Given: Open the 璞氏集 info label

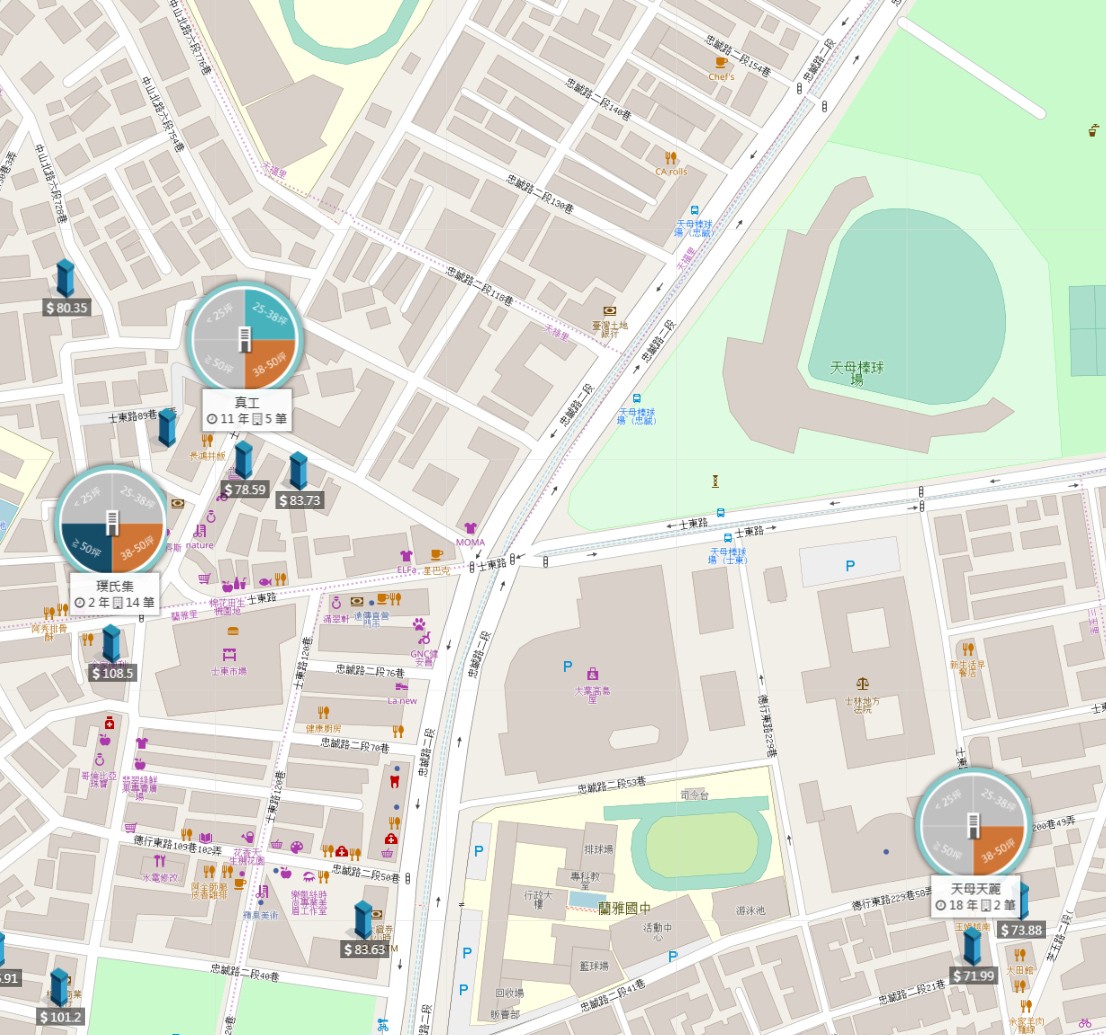Looking at the screenshot, I should coord(114,593).
